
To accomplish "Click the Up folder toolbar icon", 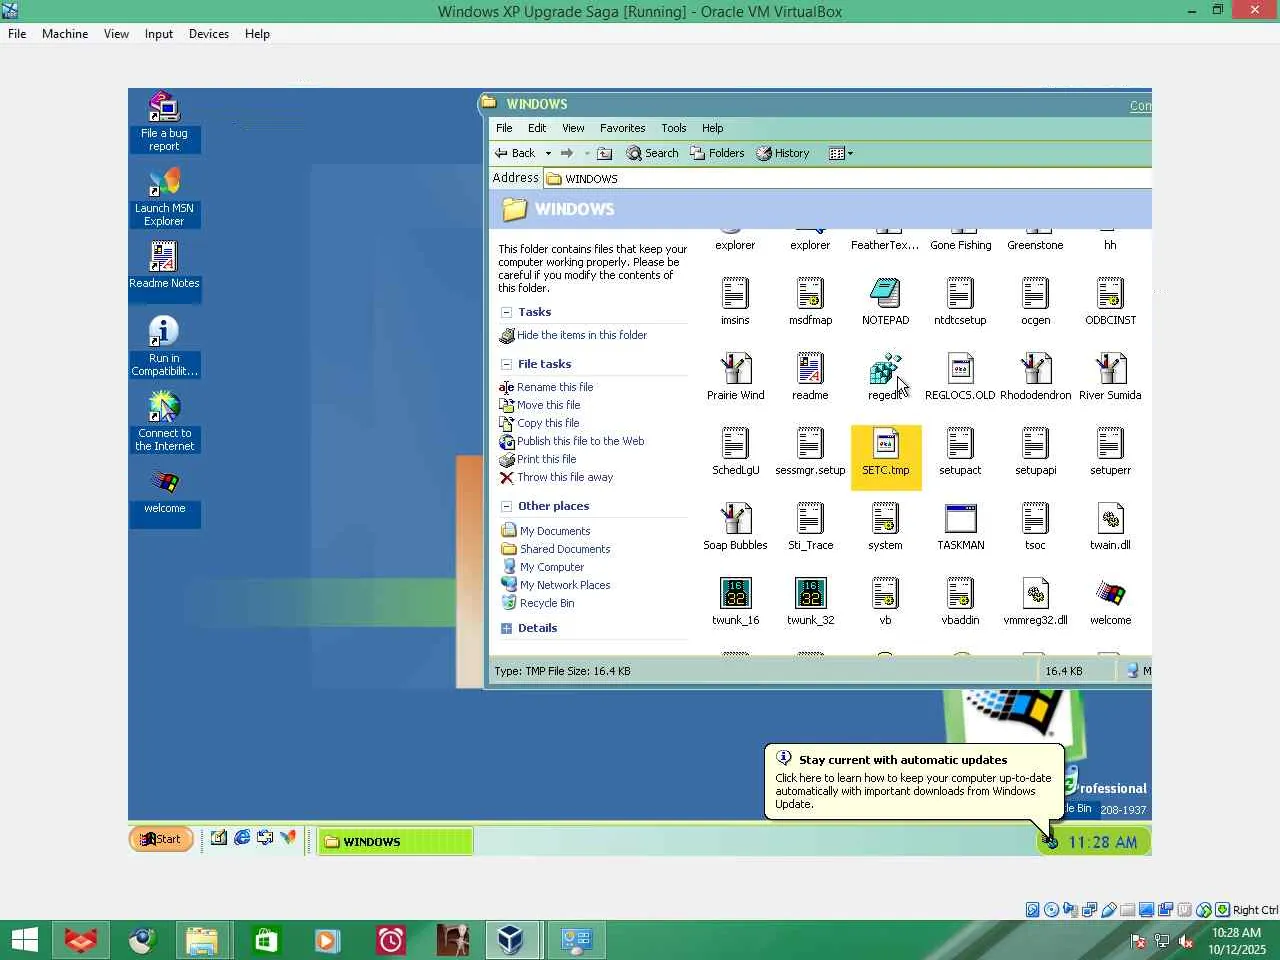I will tap(604, 153).
